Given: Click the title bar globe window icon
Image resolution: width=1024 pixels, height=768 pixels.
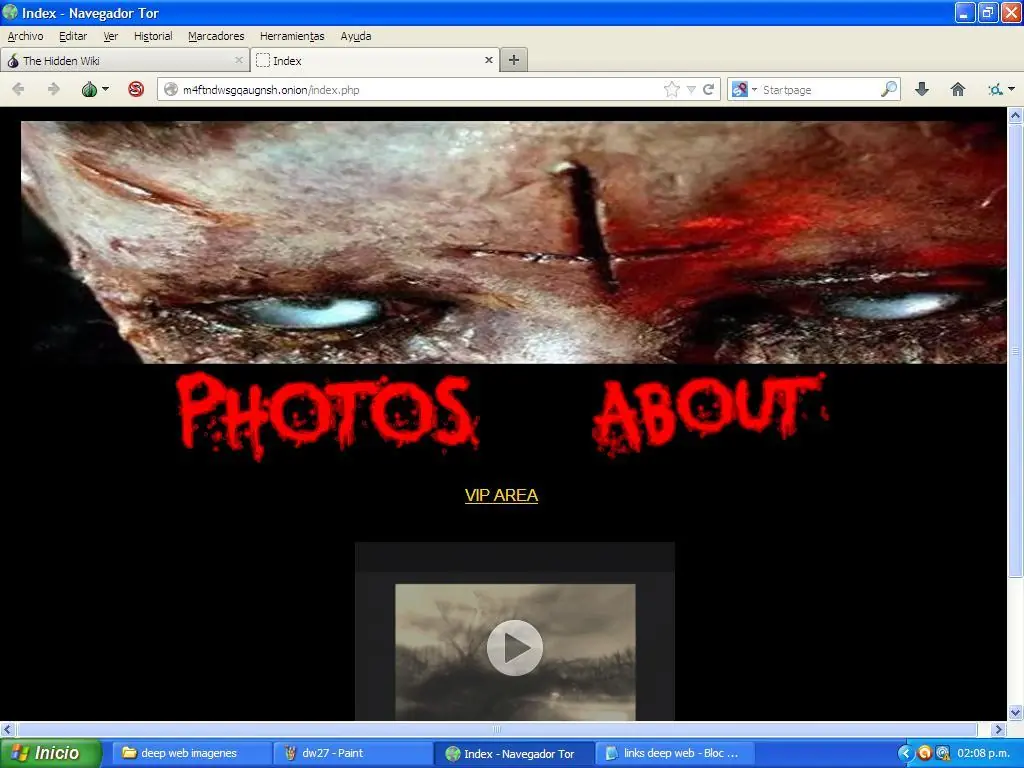Looking at the screenshot, I should pos(10,12).
